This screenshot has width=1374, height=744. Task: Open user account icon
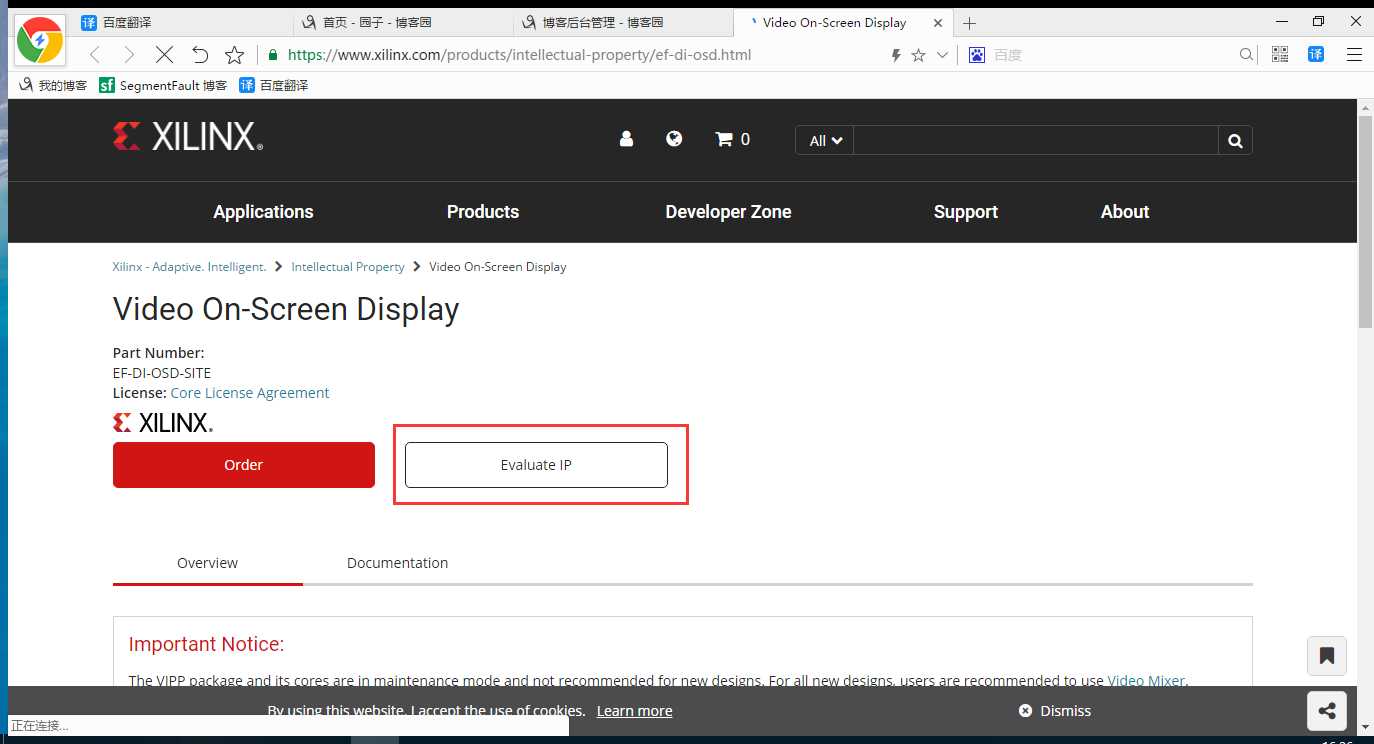click(x=626, y=139)
